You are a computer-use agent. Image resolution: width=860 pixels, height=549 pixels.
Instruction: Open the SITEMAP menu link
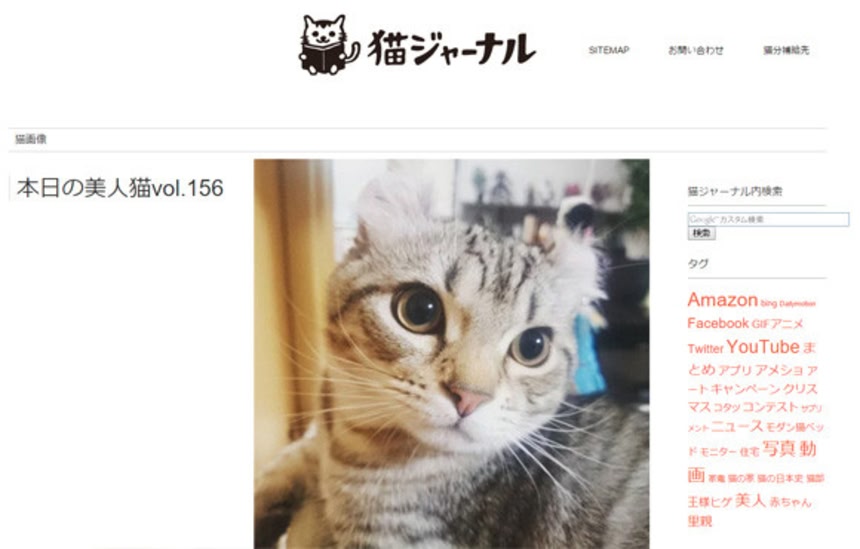coord(609,50)
